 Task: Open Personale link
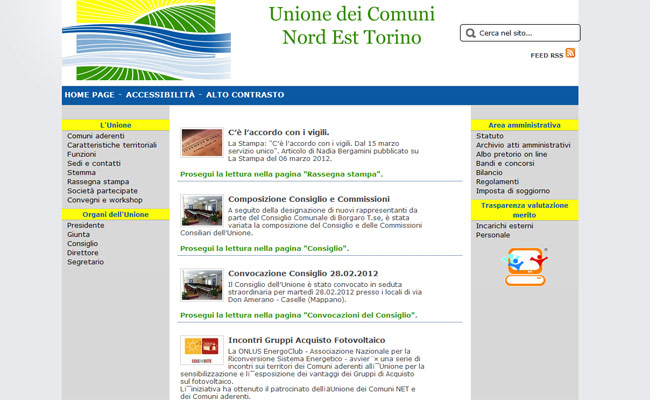493,235
